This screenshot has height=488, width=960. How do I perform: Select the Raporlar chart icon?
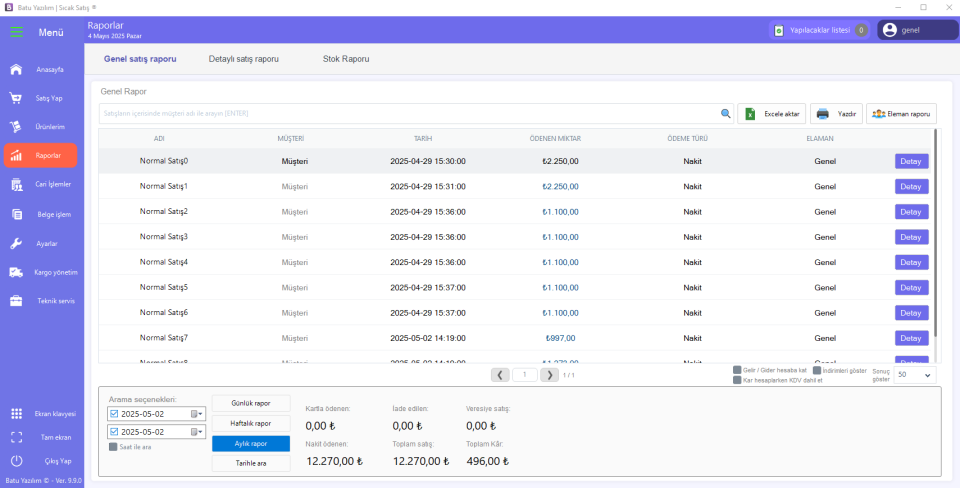16,156
